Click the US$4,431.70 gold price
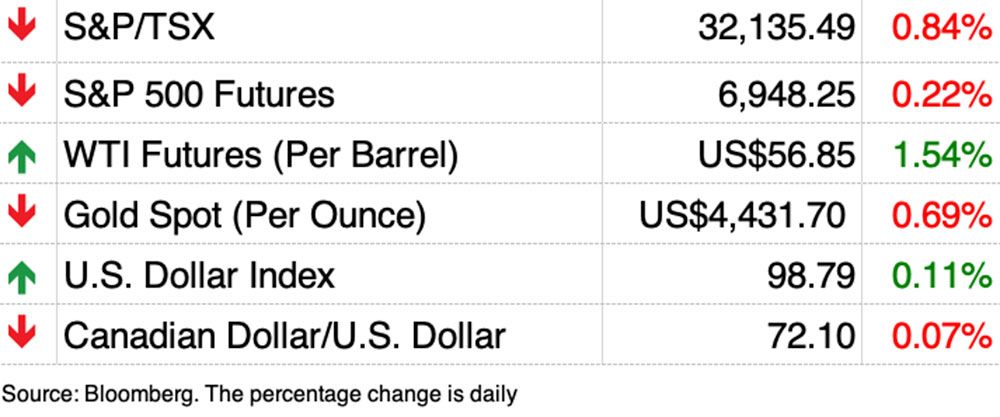Viewport: 1000px width, 417px height. tap(743, 214)
